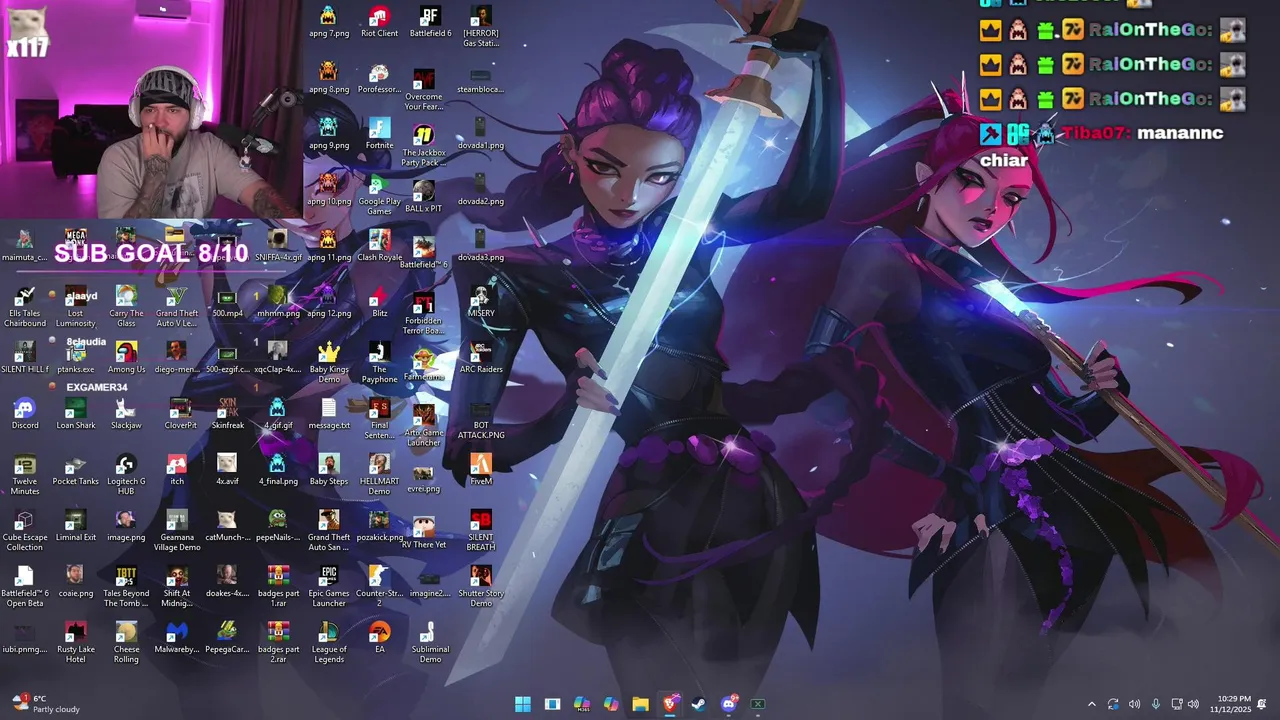Open Discord from the taskbar
Image resolution: width=1280 pixels, height=720 pixels.
[729, 704]
